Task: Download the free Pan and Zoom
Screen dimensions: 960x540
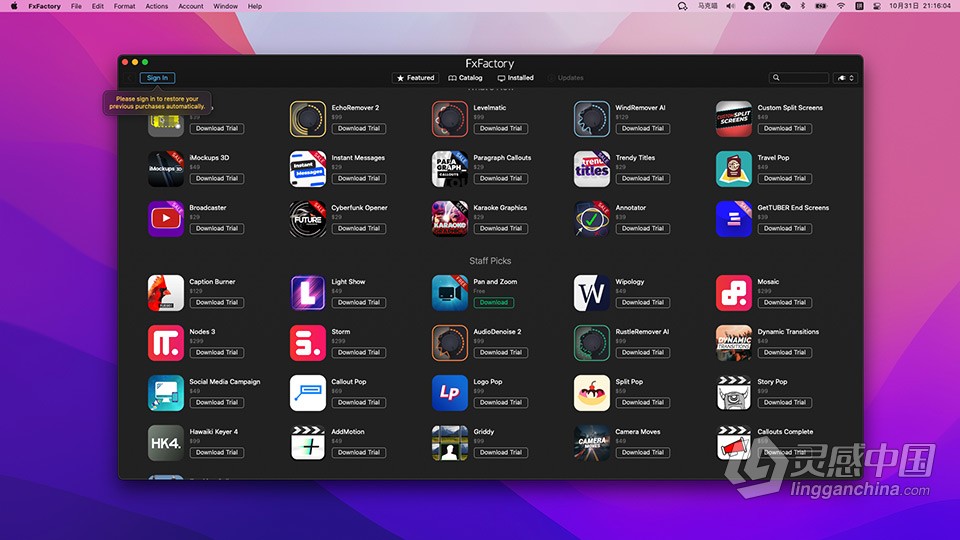Action: (x=493, y=302)
